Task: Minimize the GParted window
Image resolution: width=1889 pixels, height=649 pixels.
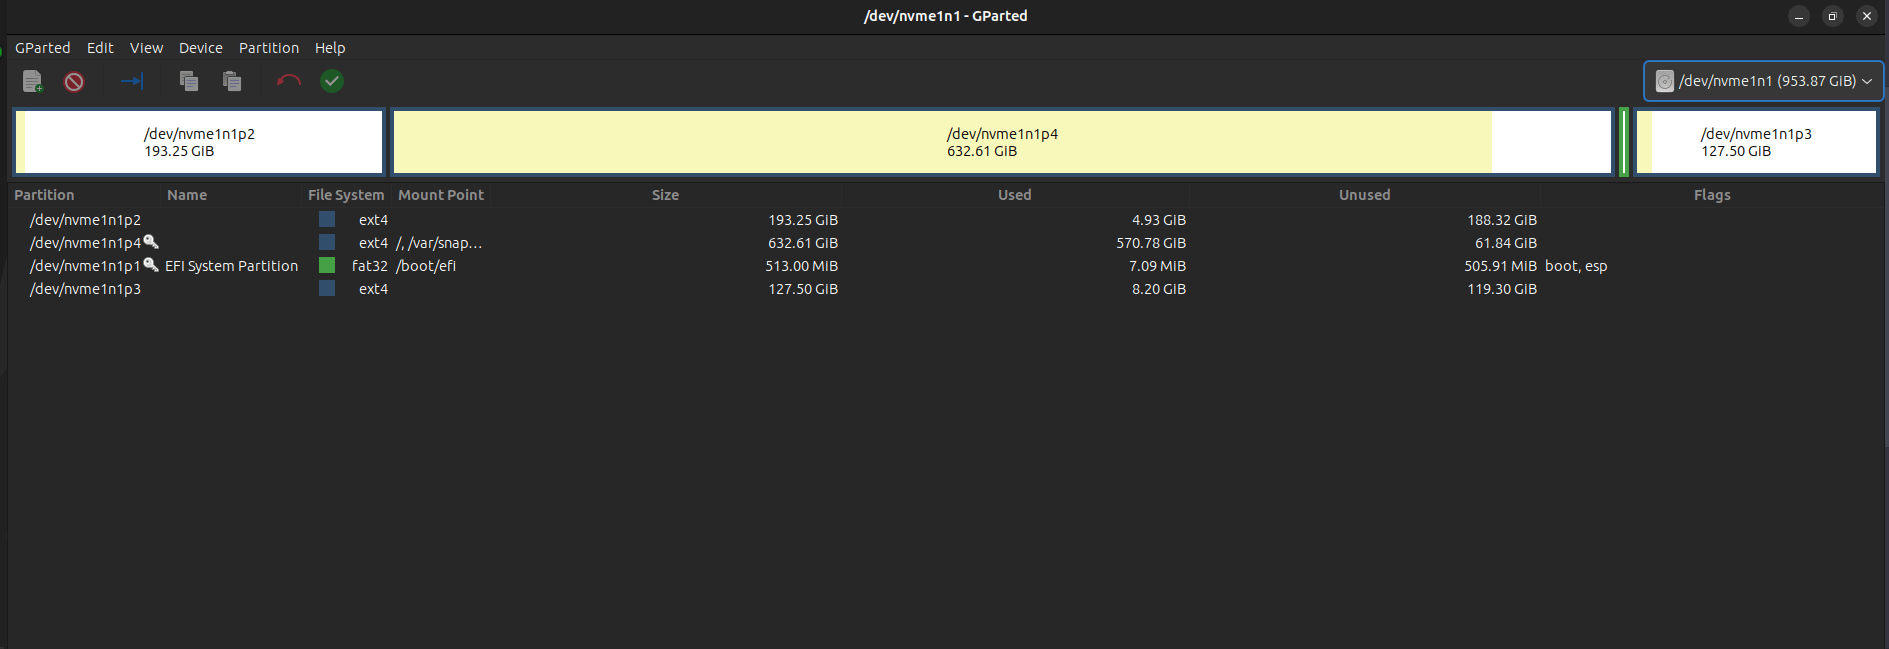Action: pyautogui.click(x=1798, y=16)
